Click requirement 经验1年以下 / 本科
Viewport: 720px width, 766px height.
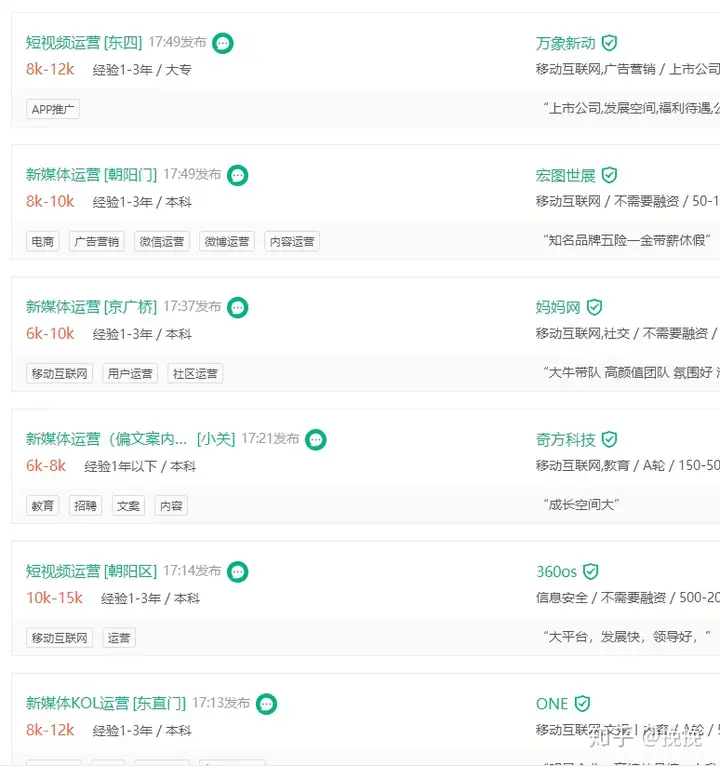[x=140, y=466]
